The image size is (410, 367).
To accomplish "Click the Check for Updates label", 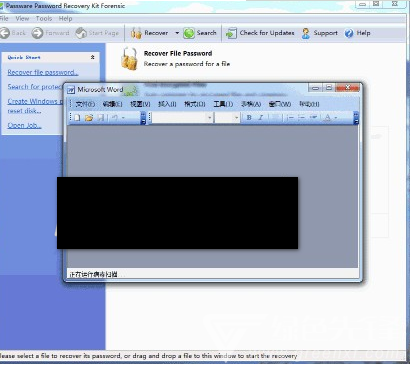I will pos(267,33).
